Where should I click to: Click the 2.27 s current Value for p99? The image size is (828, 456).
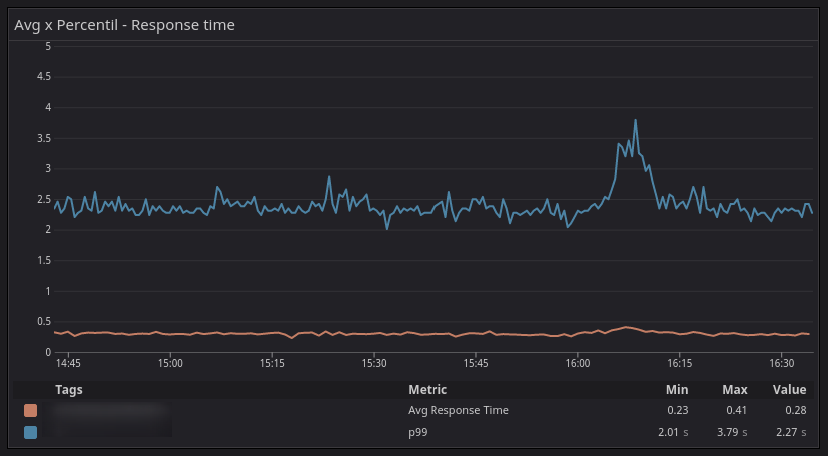pyautogui.click(x=789, y=432)
